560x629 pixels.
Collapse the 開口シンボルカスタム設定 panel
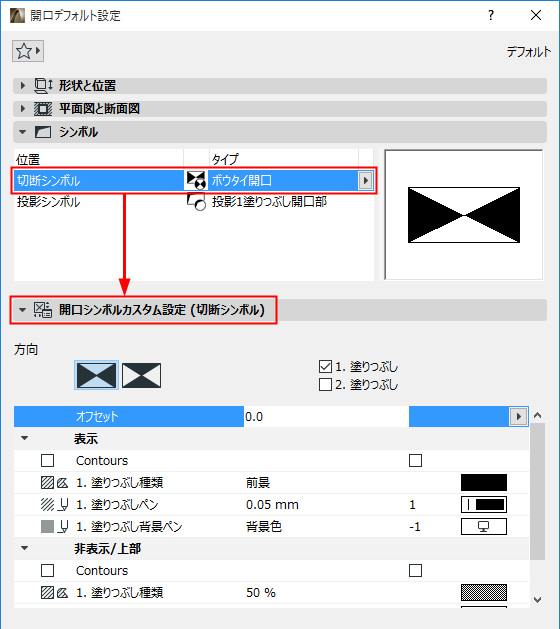22,310
